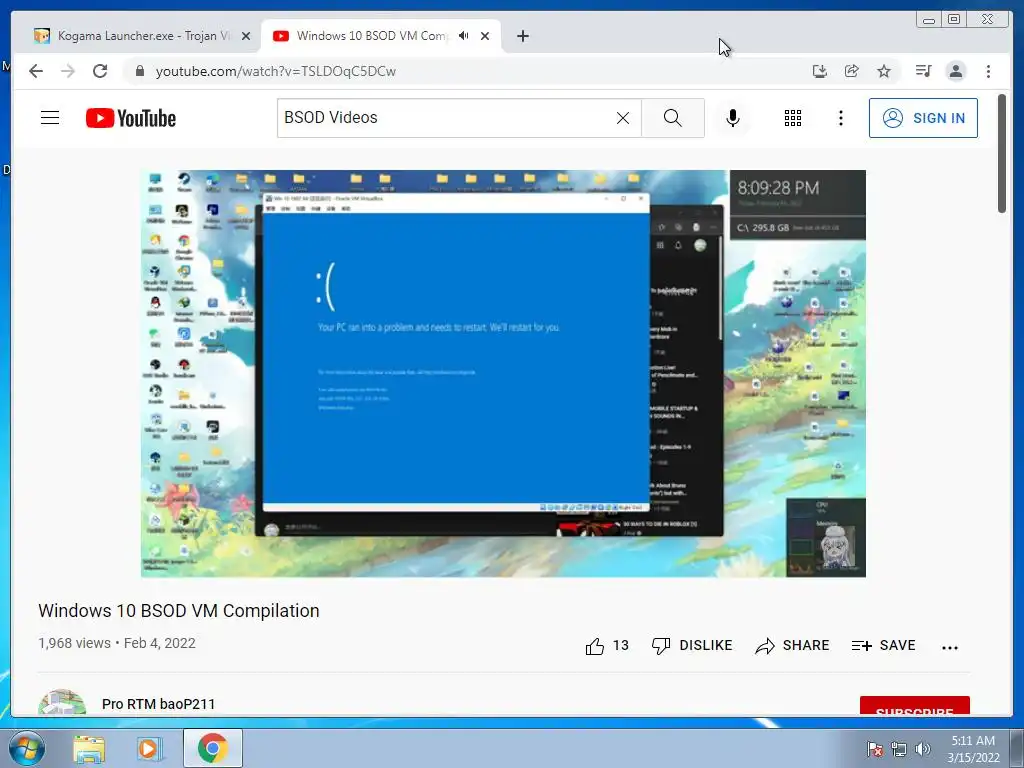
Task: Click SAVE to add to playlist
Action: pyautogui.click(x=884, y=645)
